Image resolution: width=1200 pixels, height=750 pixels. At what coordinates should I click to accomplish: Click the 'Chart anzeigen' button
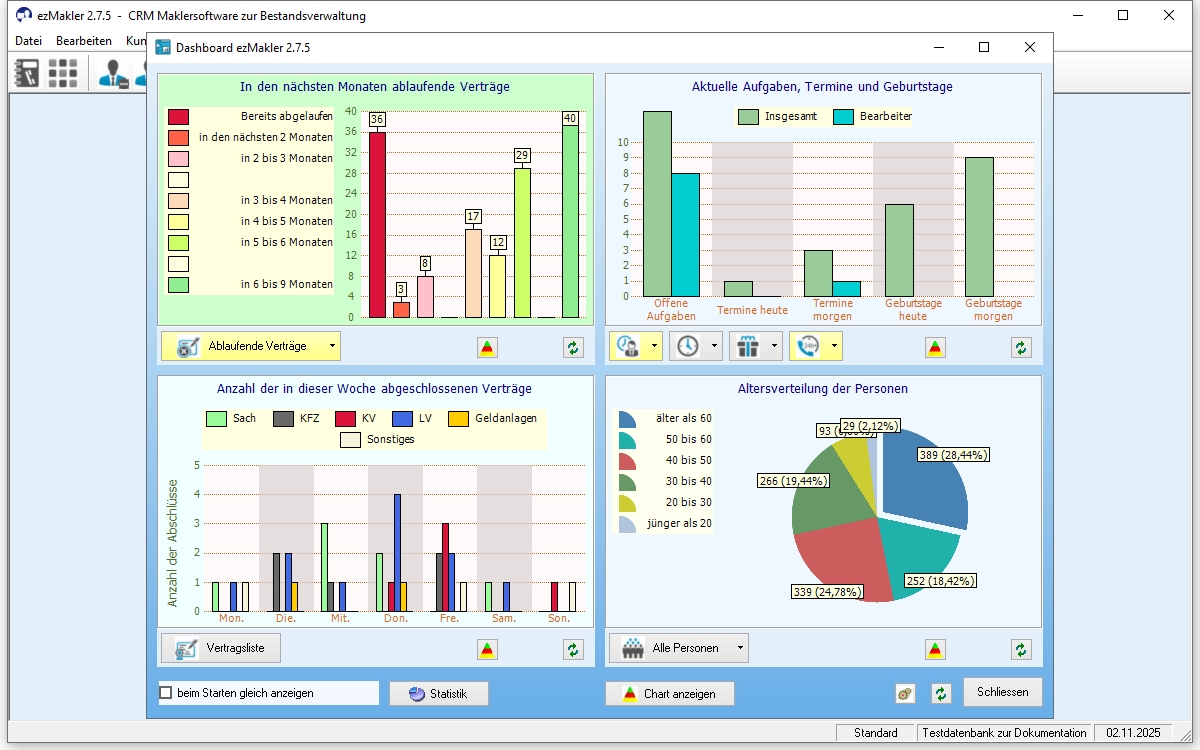tap(669, 693)
